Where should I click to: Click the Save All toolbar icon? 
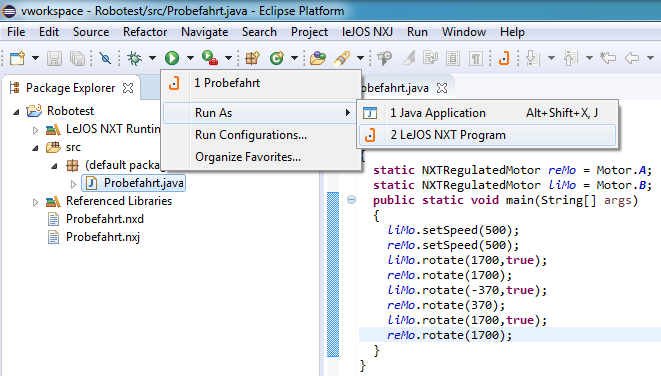click(78, 58)
